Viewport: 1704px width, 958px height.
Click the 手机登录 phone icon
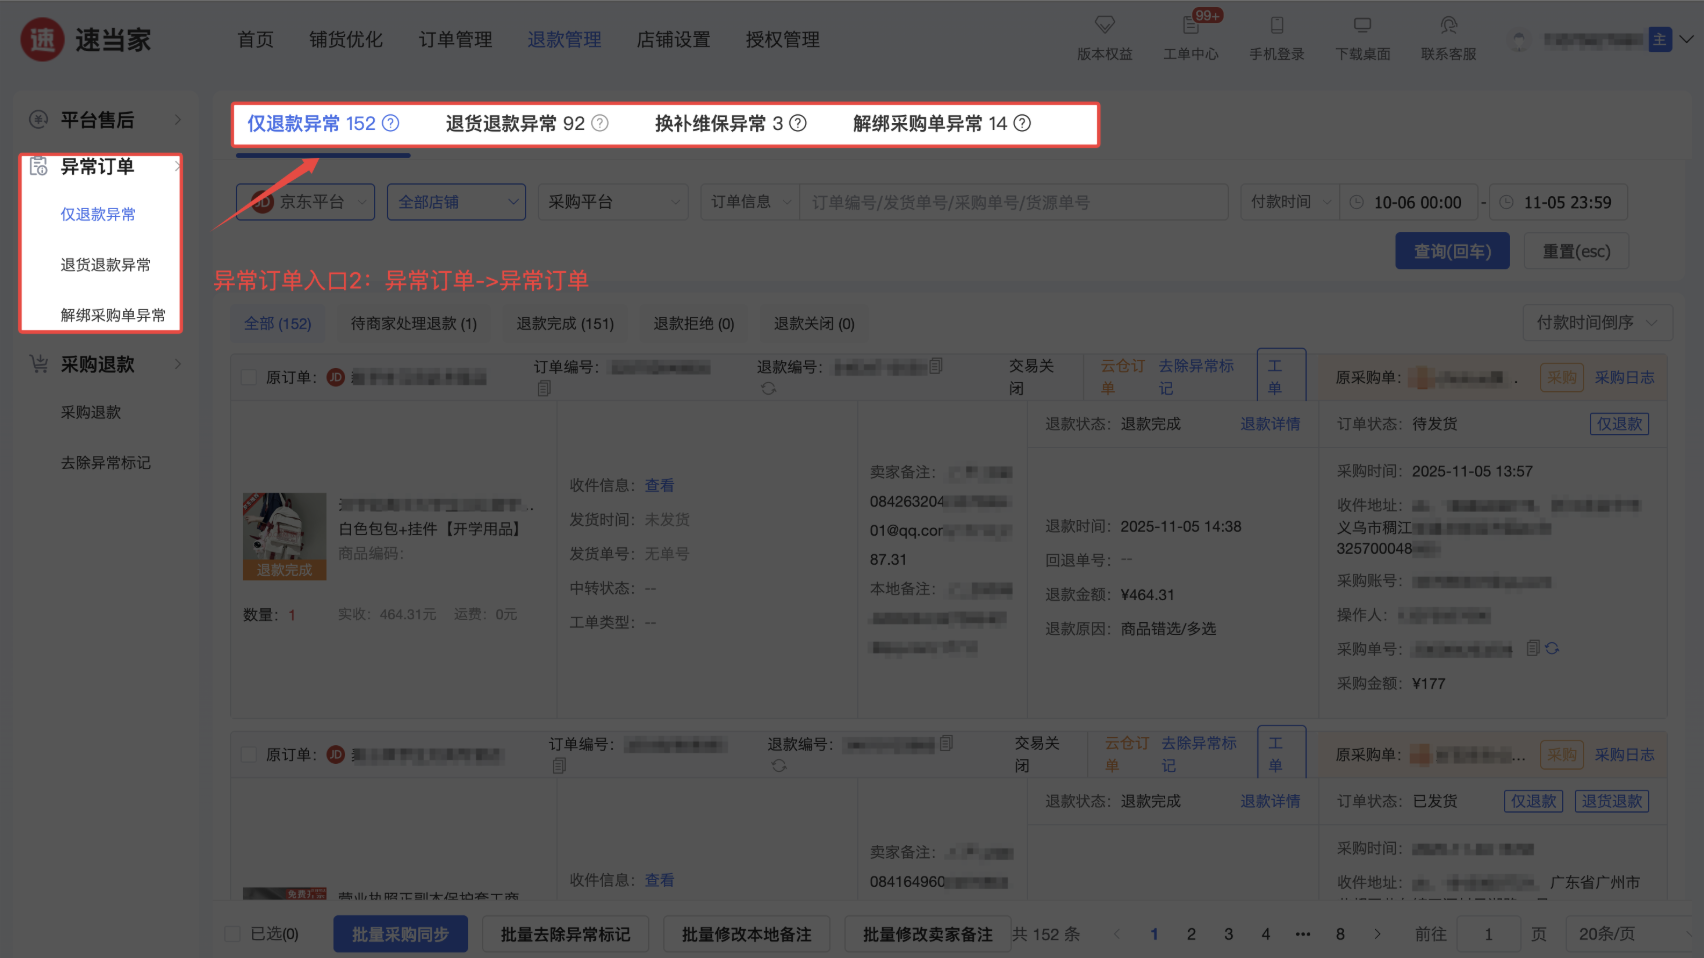point(1276,26)
